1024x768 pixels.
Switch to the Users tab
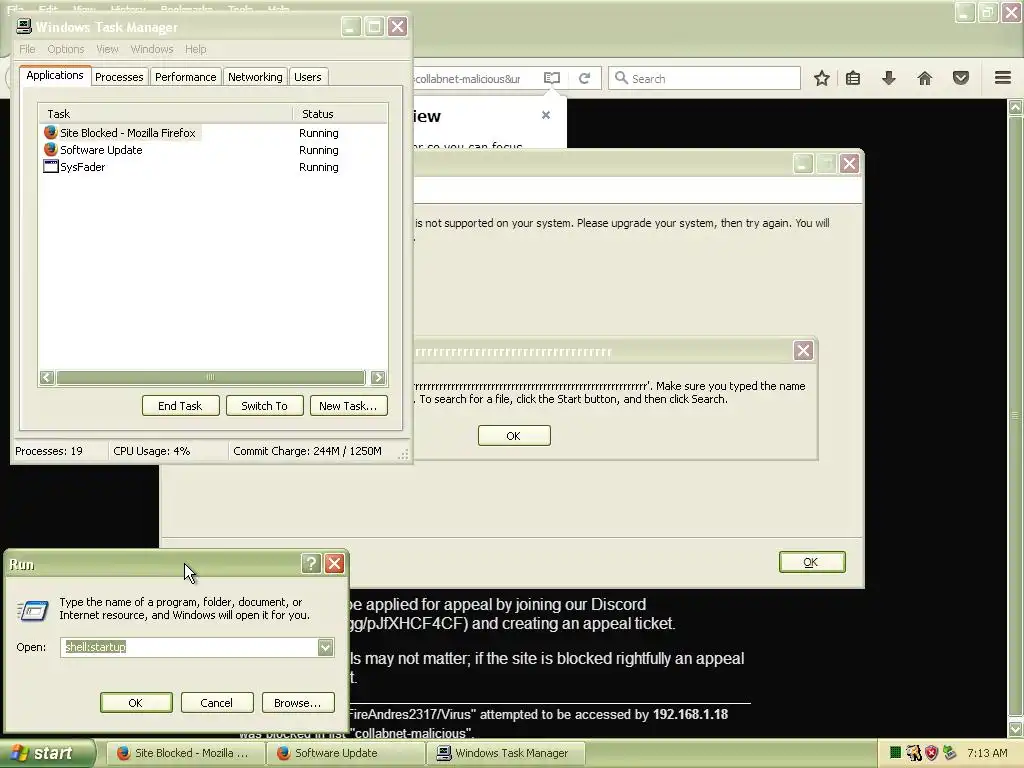coord(308,77)
